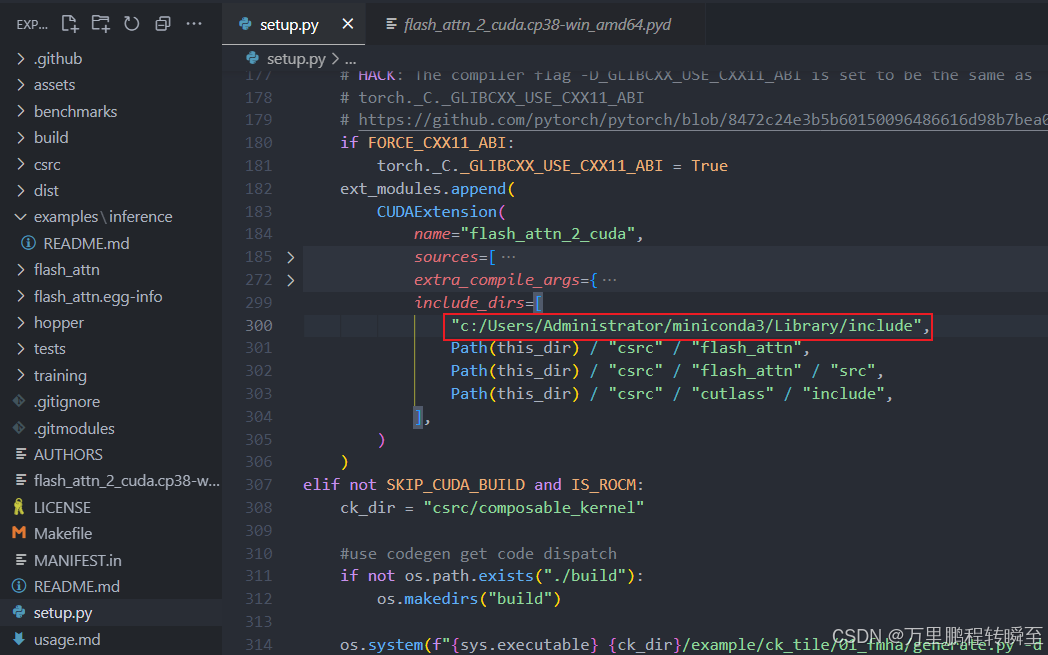Screen dimensions: 1048x655
Task: Switch to the setup.py editor tab
Action: pyautogui.click(x=289, y=25)
